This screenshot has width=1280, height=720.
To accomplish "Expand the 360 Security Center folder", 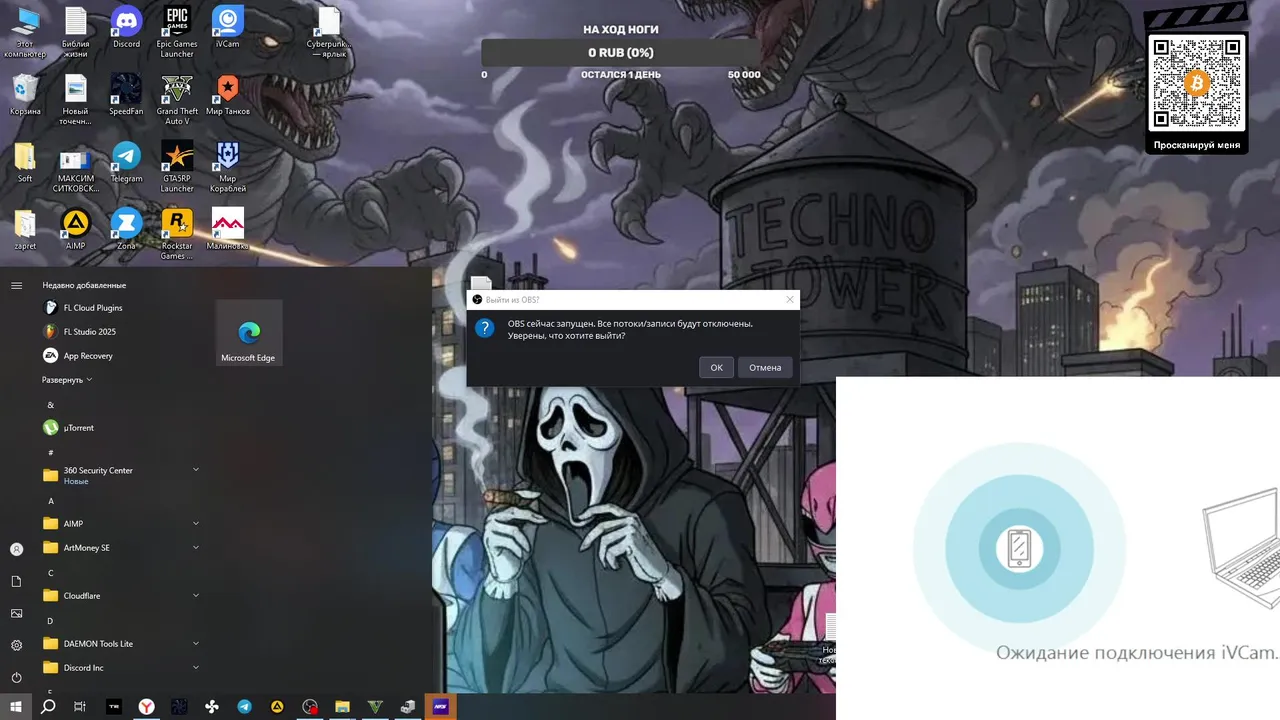I will coord(120,475).
